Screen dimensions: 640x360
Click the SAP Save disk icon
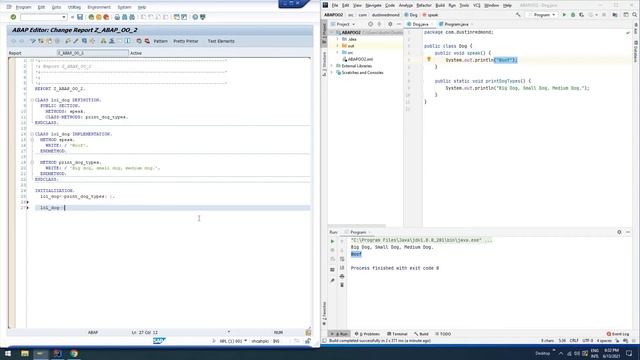pyautogui.click(x=80, y=17)
